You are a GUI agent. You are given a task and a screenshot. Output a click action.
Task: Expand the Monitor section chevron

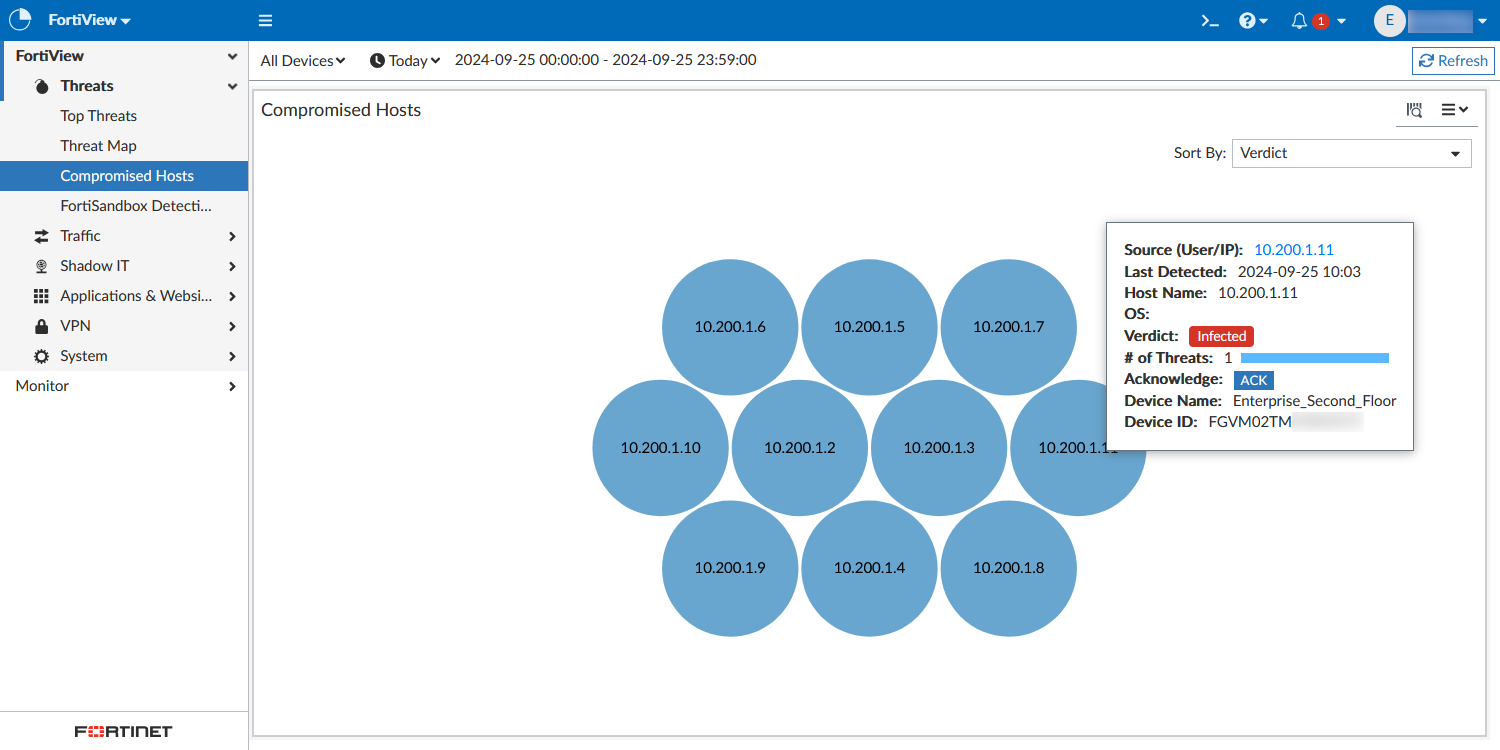pos(232,386)
